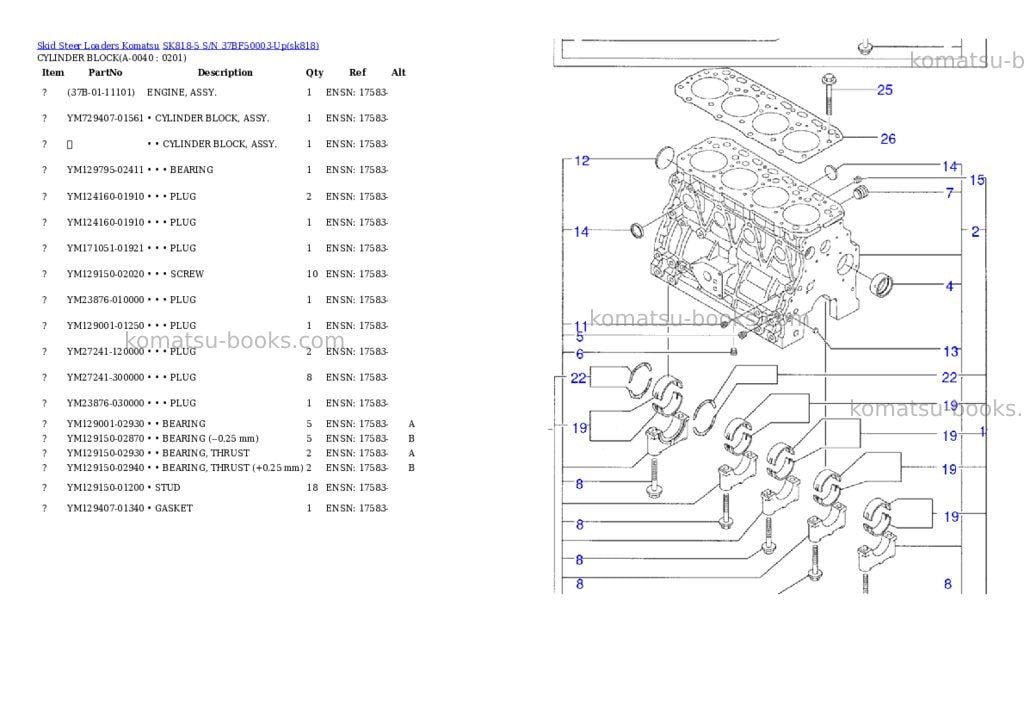Click diagram callout number 6

579,353
